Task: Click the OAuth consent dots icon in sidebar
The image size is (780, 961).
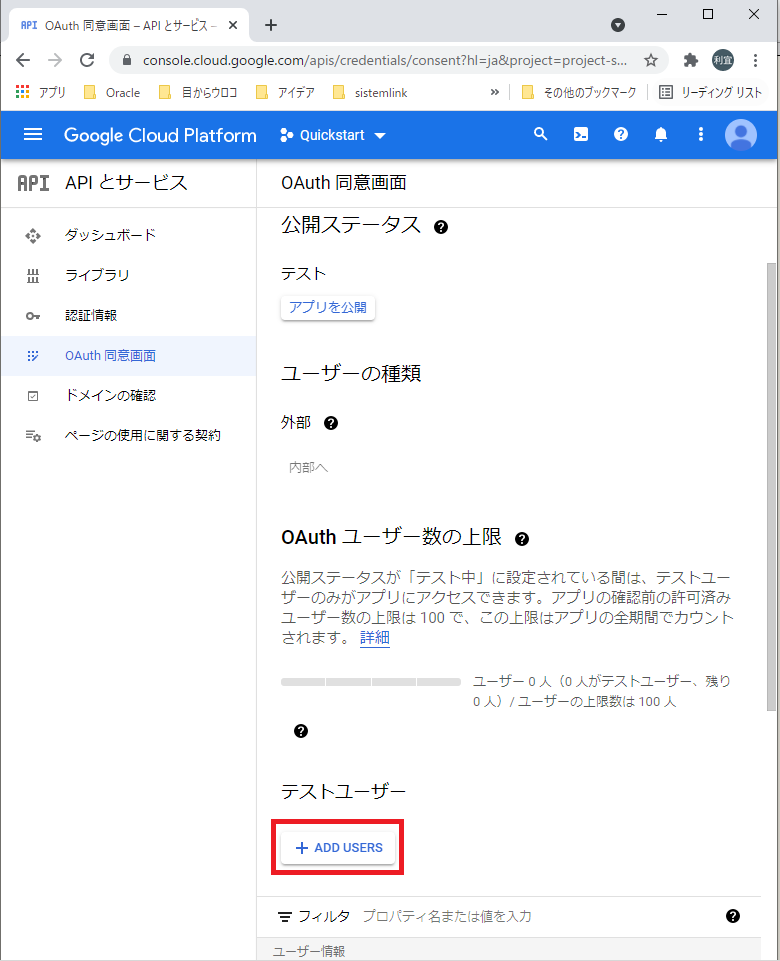Action: coord(33,355)
